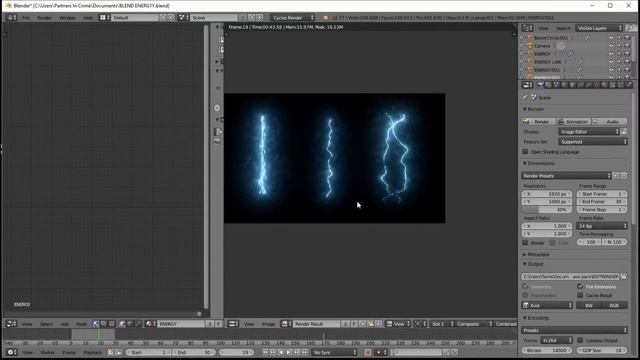This screenshot has width=640, height=360.
Task: Click the output file path field
Action: [570, 276]
